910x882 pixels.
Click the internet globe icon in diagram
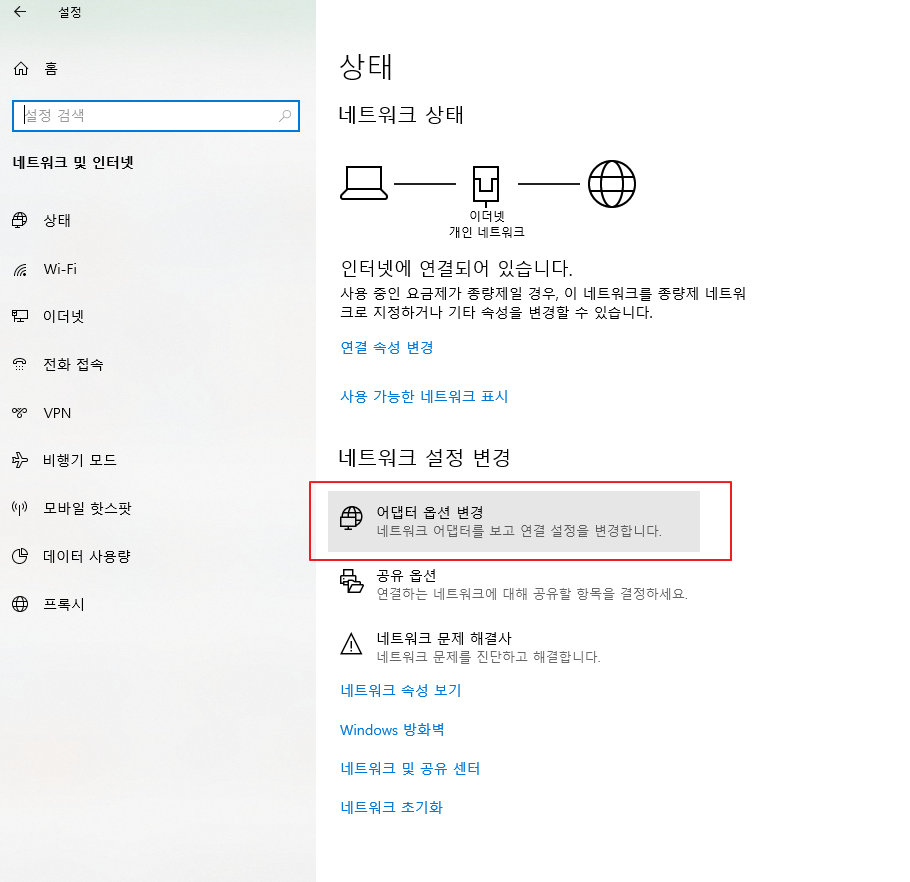pyautogui.click(x=612, y=184)
